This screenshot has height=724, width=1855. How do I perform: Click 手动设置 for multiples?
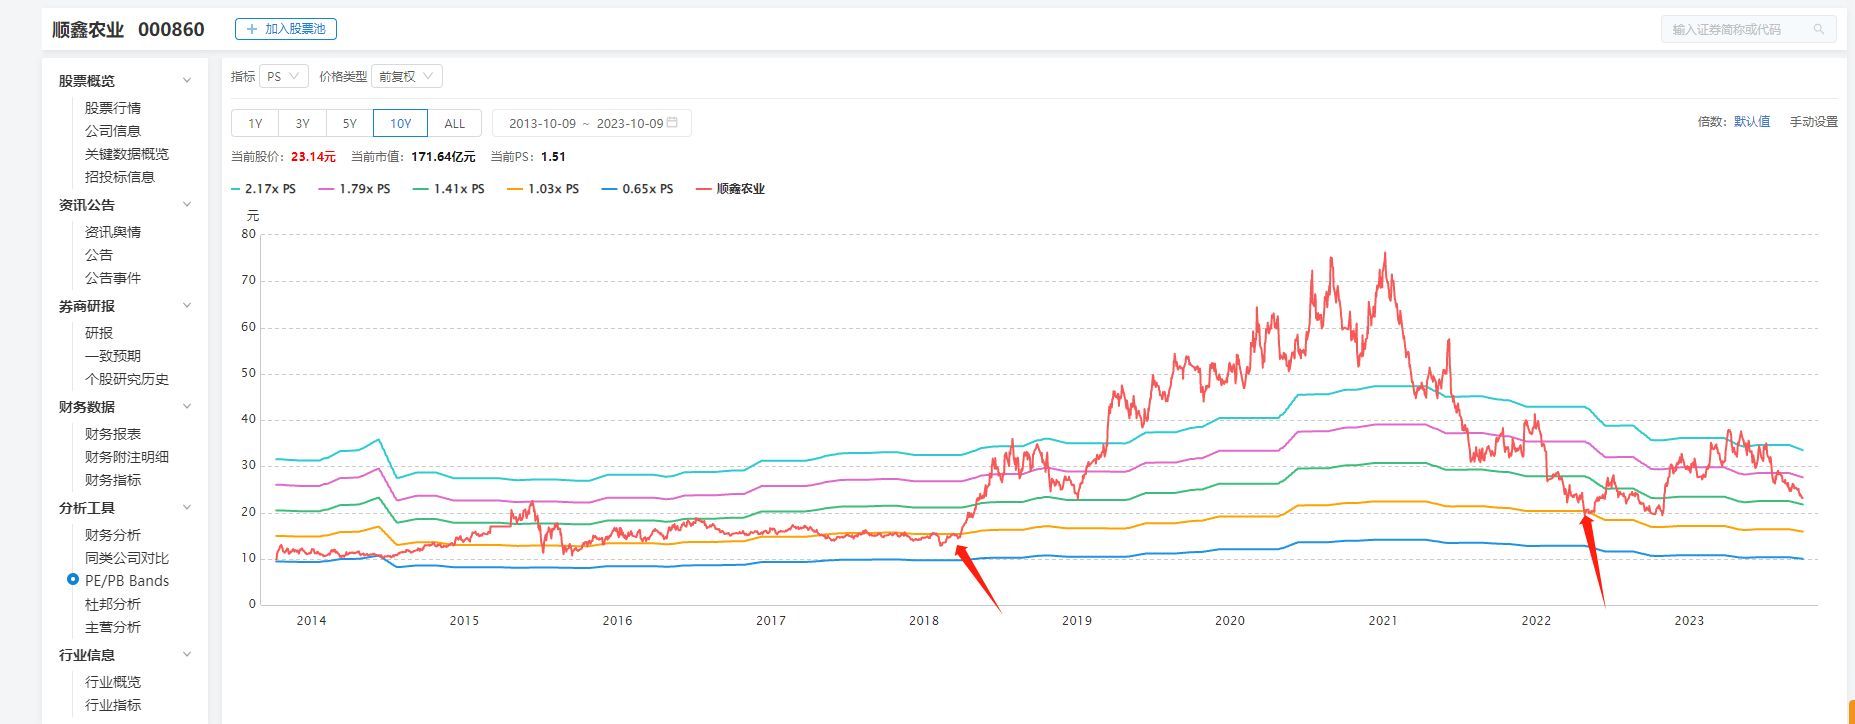coord(1813,122)
